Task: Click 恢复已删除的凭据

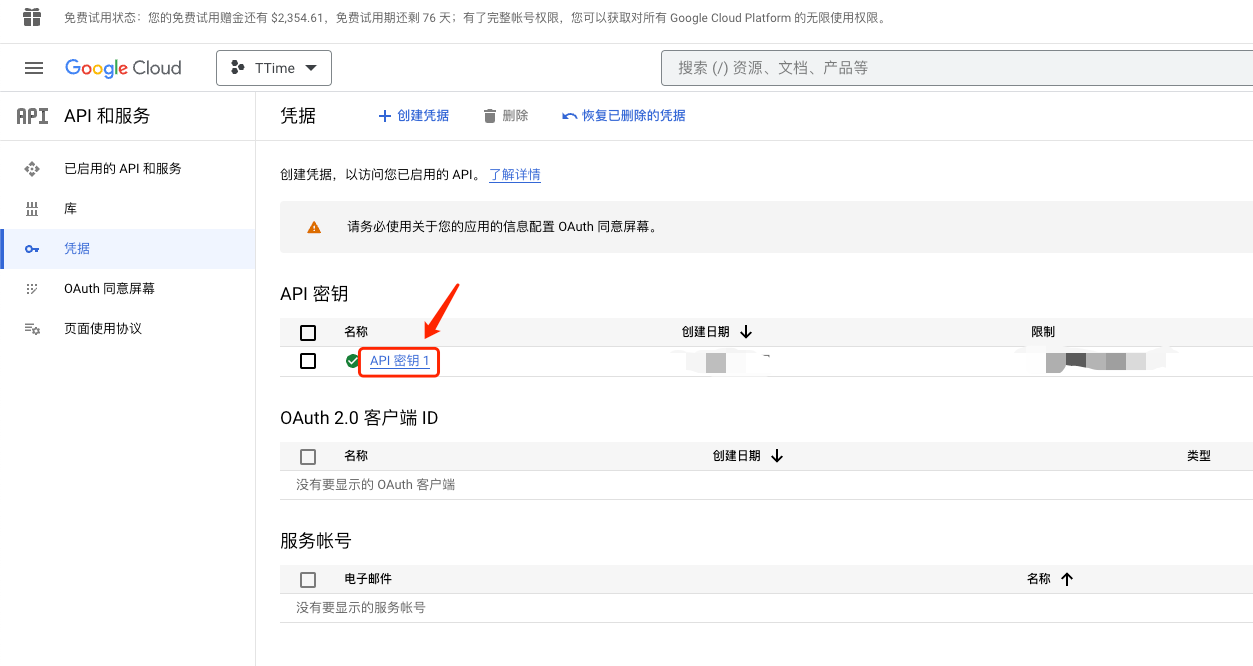Action: [x=624, y=116]
